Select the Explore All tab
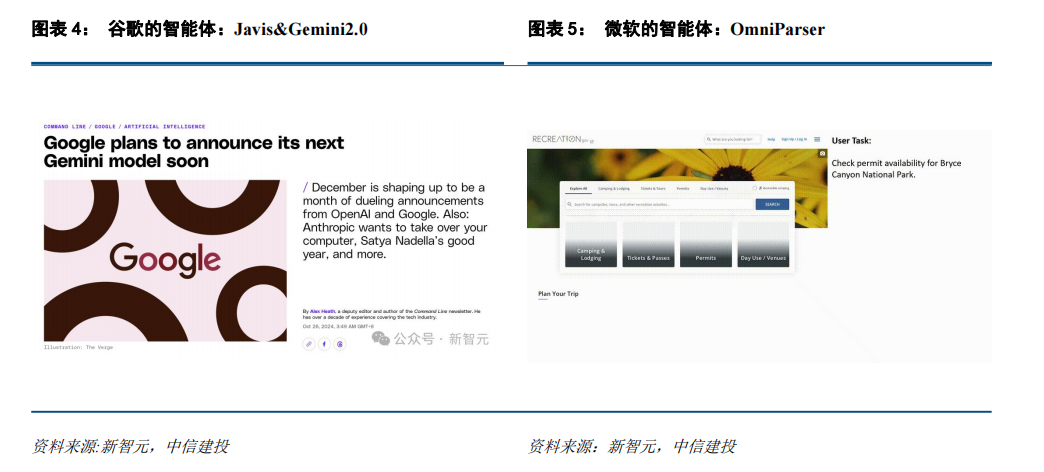Viewport: 1044px width, 472px height. click(578, 188)
